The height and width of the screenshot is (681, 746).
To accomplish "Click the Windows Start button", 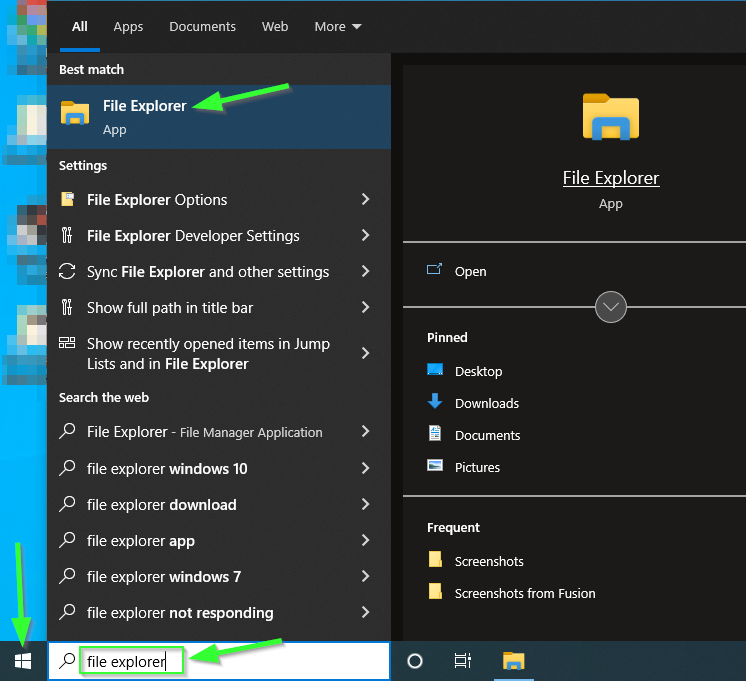I will coord(23,661).
